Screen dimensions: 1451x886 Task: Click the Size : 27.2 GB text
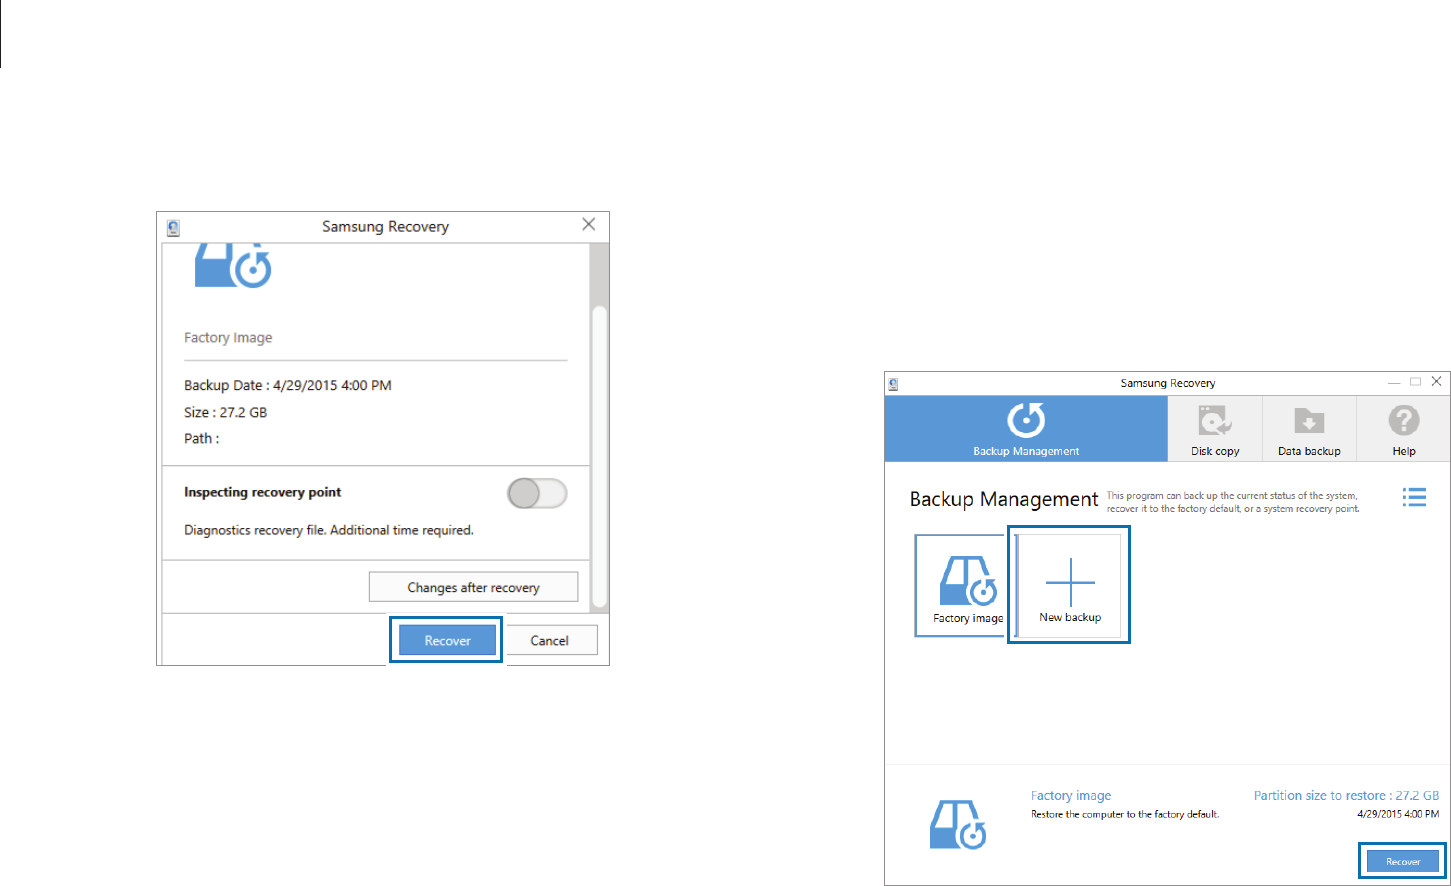225,412
